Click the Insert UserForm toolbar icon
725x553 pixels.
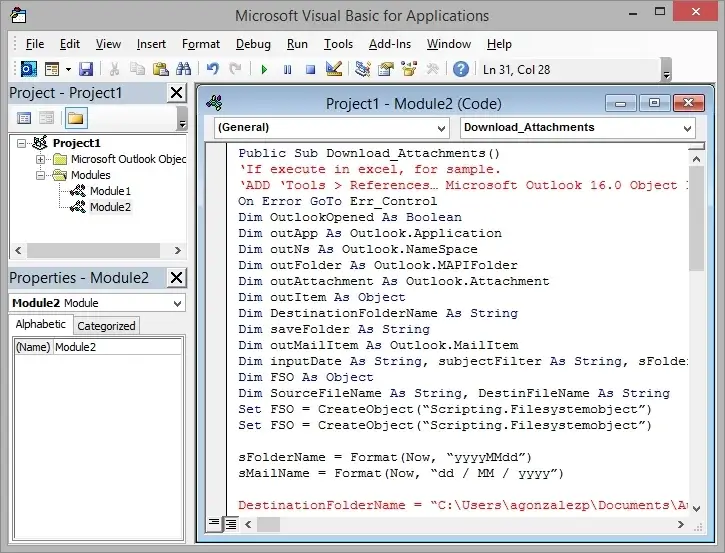point(52,69)
